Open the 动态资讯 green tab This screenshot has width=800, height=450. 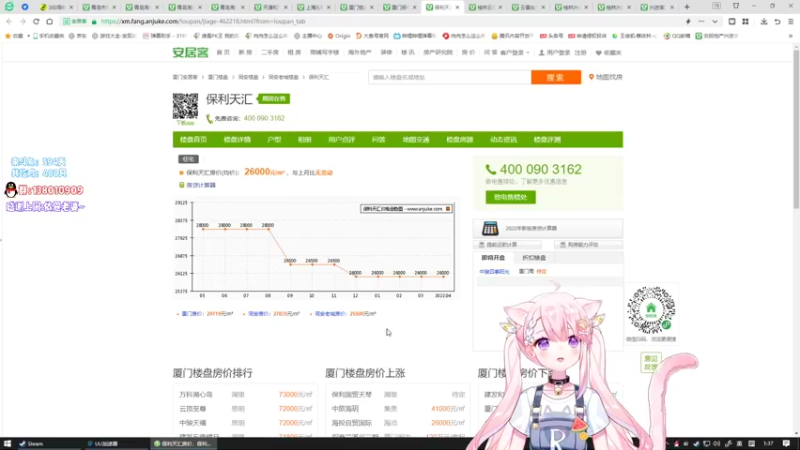(x=504, y=139)
